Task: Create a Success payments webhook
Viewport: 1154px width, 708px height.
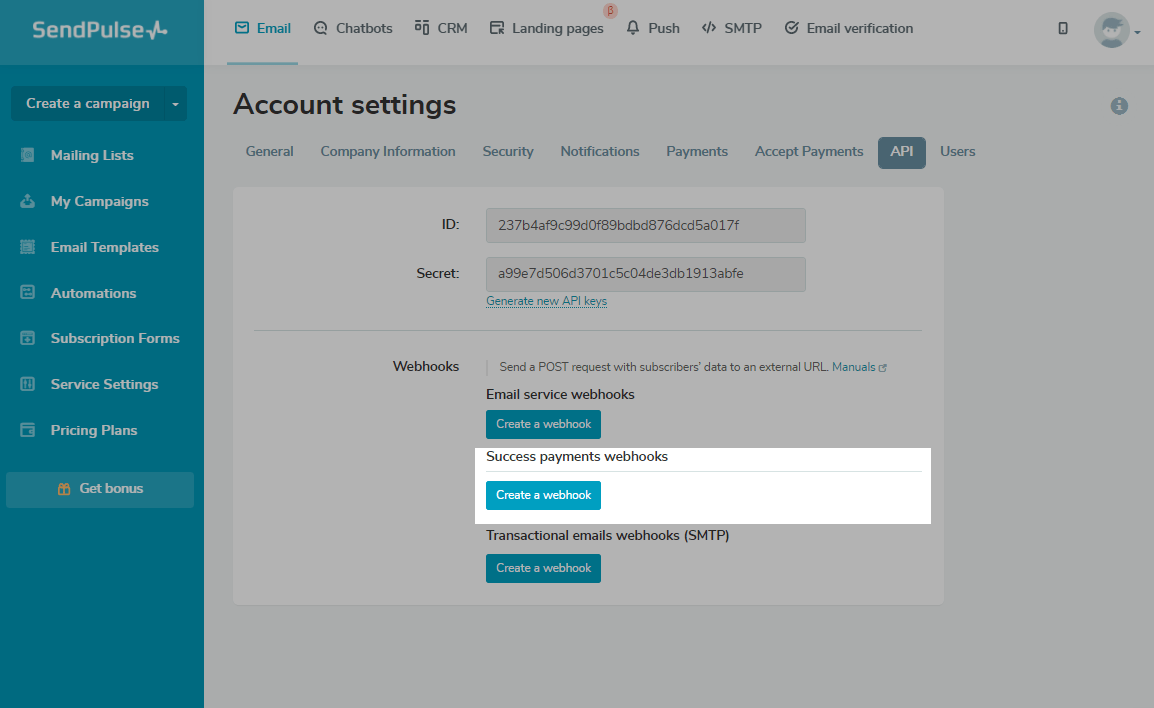Action: (x=543, y=495)
